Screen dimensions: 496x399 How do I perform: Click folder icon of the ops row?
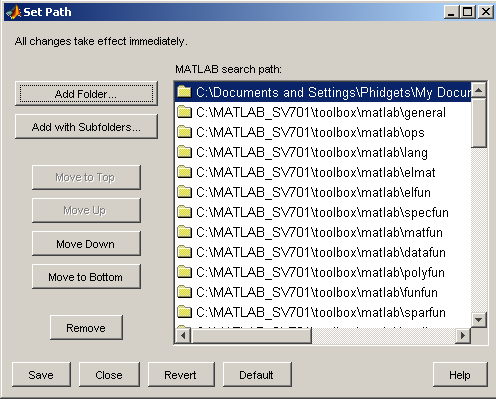point(184,132)
